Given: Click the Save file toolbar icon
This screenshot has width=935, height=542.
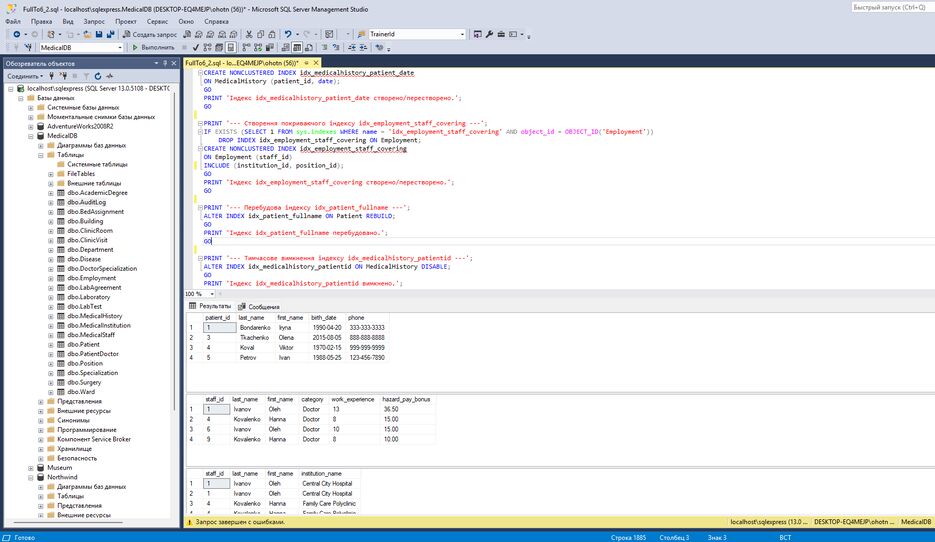Looking at the screenshot, I should pyautogui.click(x=99, y=34).
